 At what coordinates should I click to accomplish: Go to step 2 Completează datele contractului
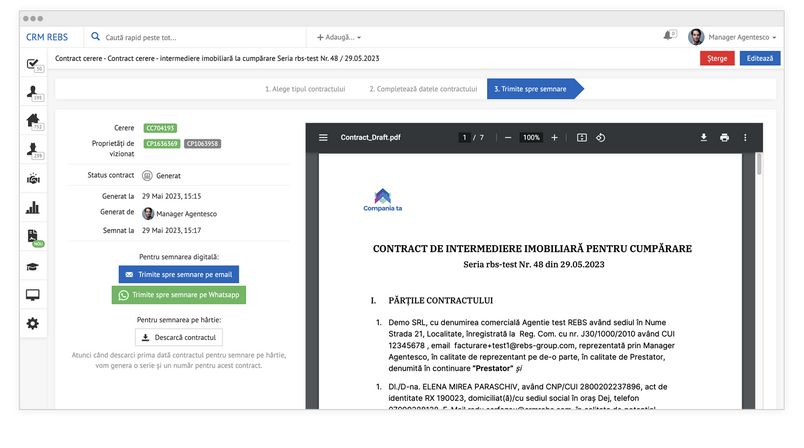click(x=422, y=89)
